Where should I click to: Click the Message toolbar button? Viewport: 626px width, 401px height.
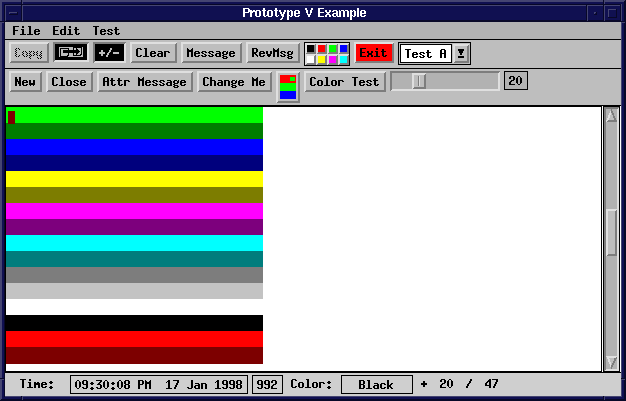click(211, 53)
